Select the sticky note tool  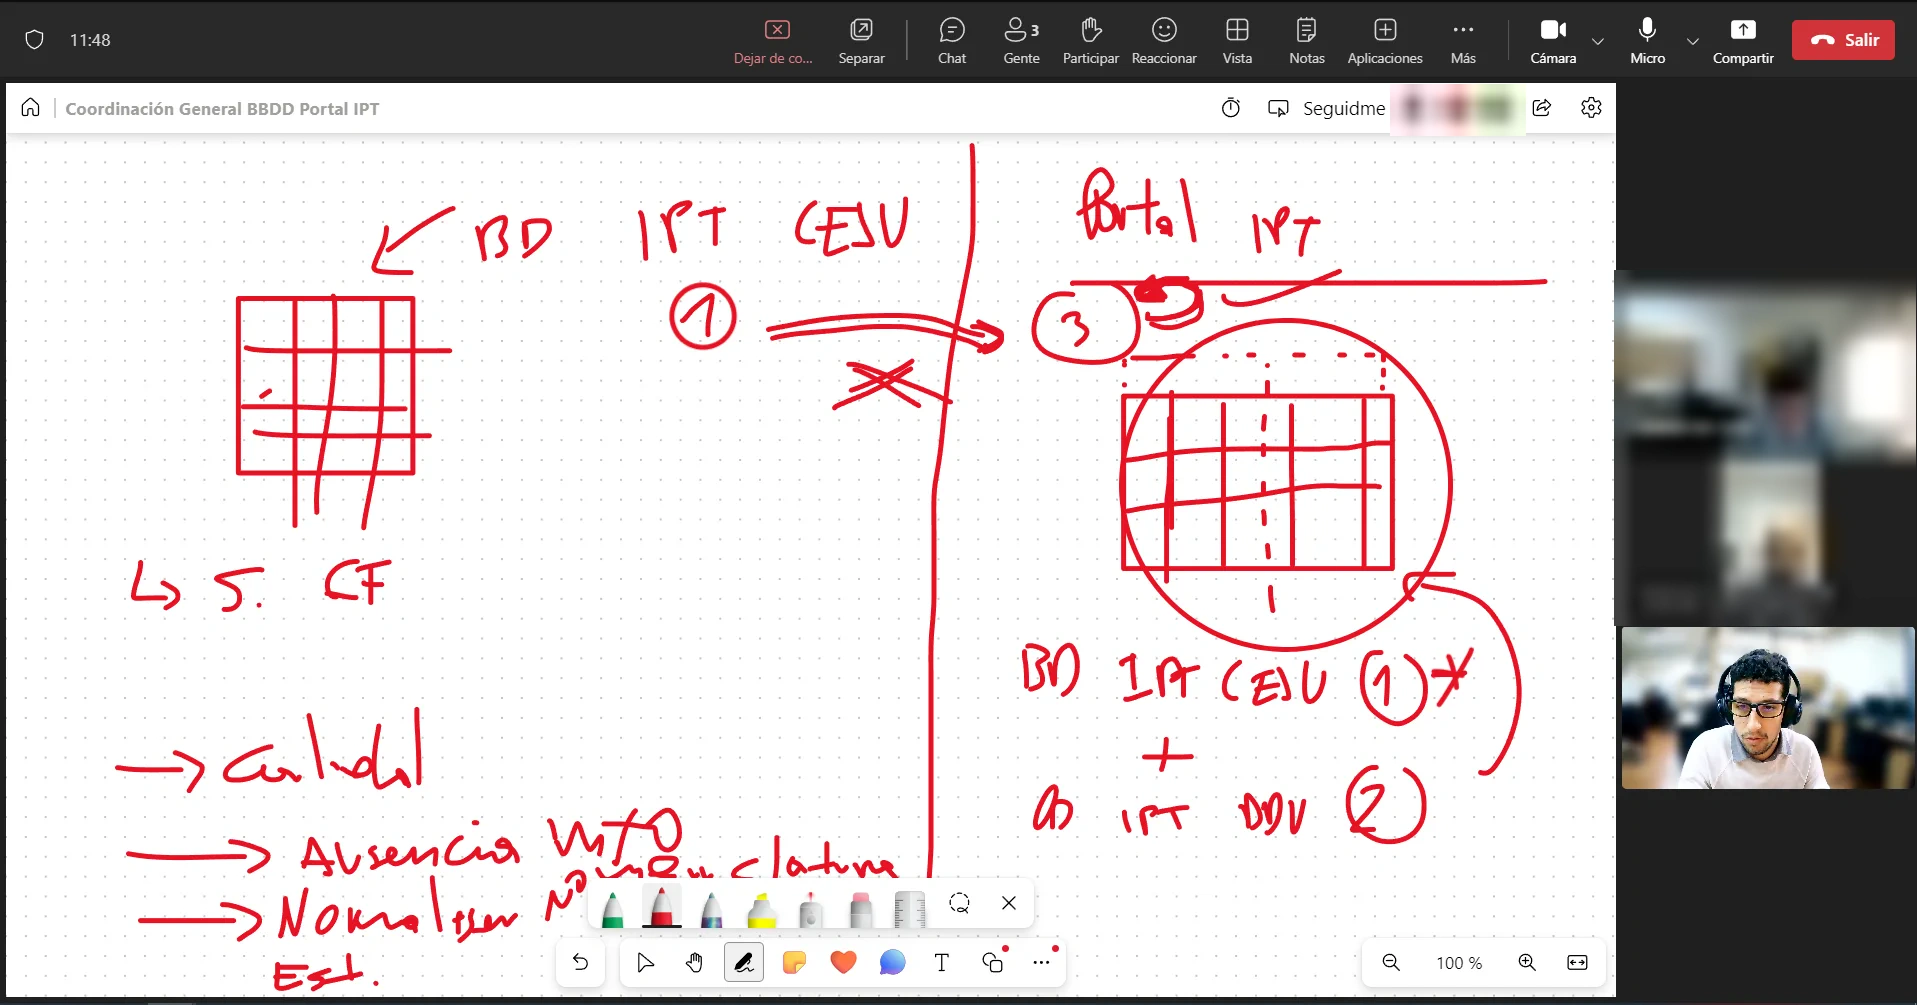[x=794, y=963]
